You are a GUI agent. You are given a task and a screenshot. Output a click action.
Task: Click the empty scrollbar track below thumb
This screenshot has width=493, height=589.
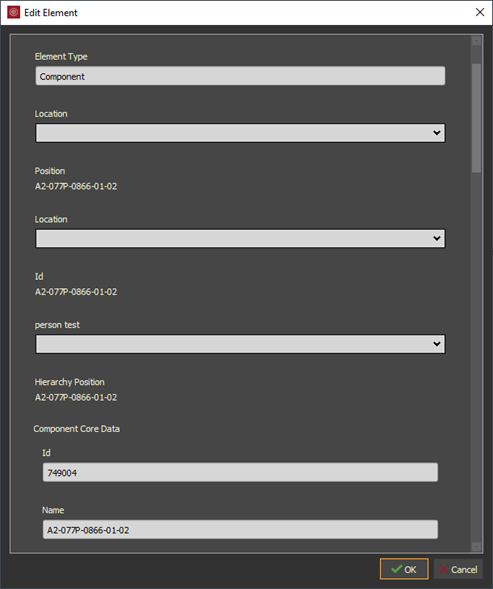pos(476,357)
